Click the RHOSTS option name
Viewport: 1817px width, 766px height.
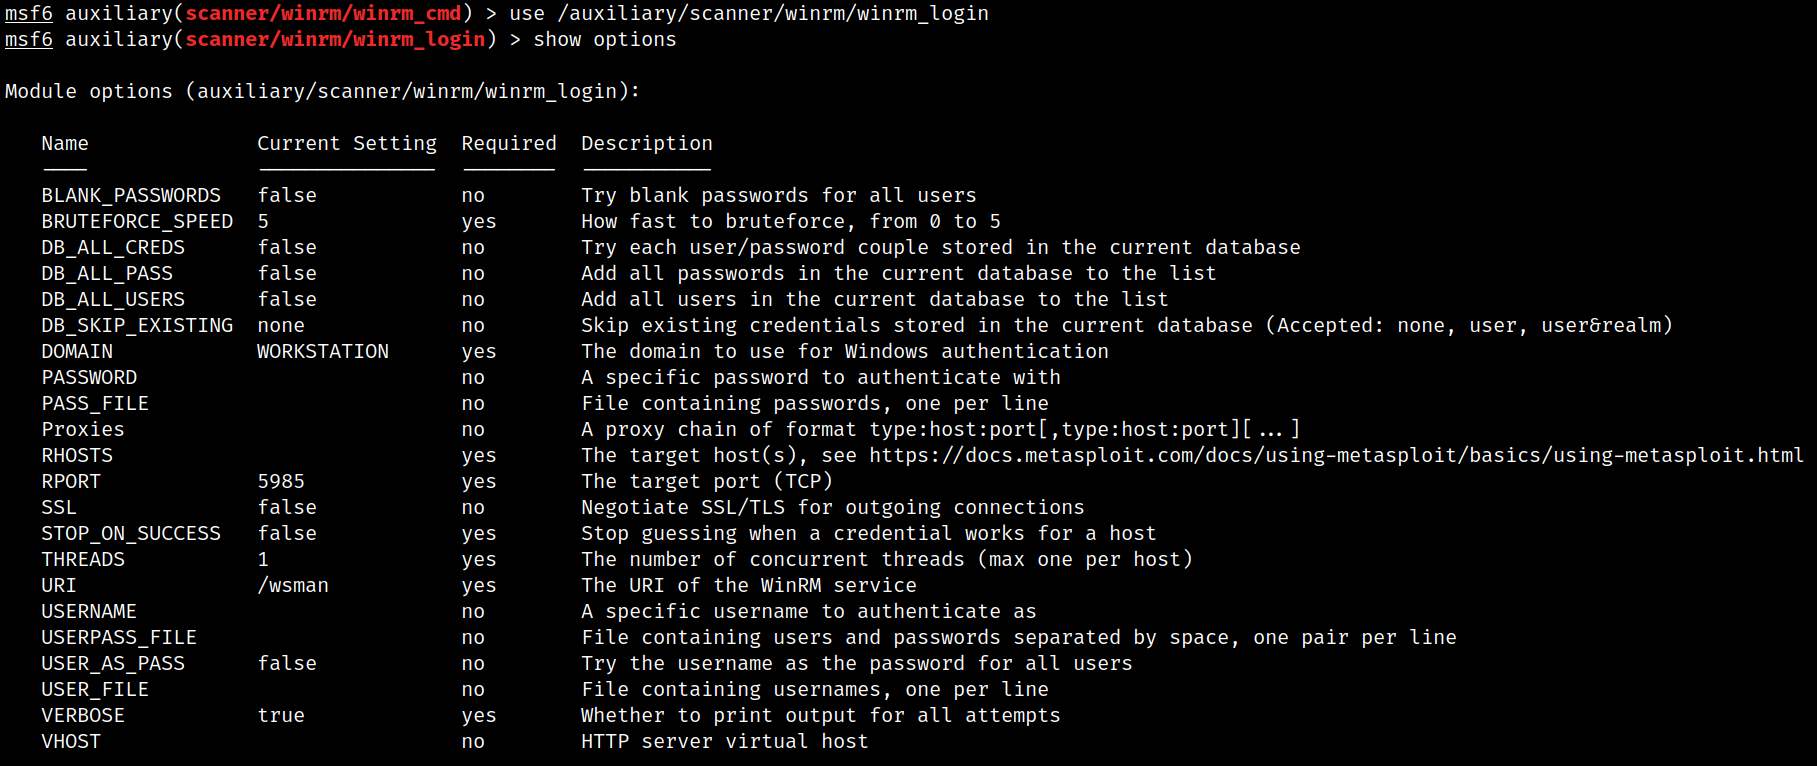[x=77, y=455]
